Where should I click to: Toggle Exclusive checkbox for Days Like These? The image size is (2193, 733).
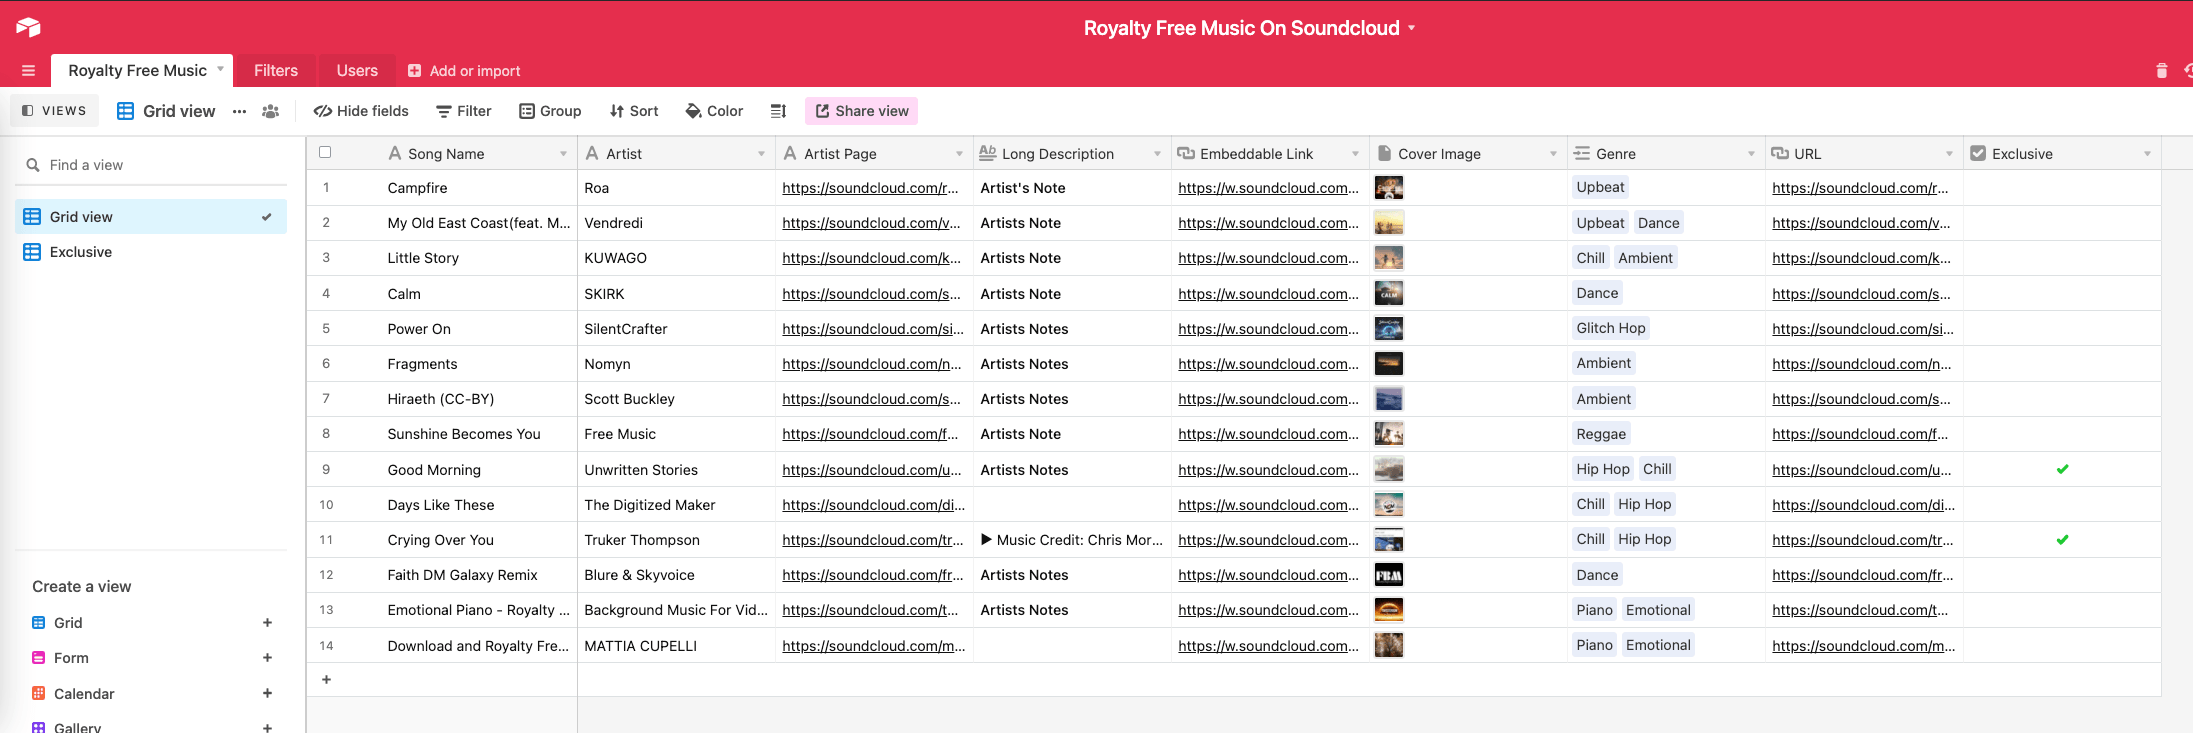pyautogui.click(x=2062, y=505)
